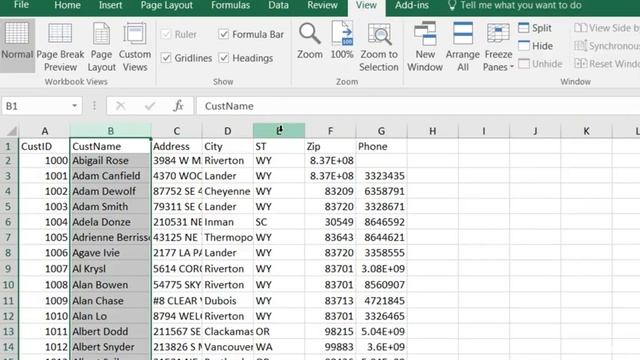Click the zip cell 98215
Viewport: 640px width, 360px height.
pyautogui.click(x=330, y=331)
